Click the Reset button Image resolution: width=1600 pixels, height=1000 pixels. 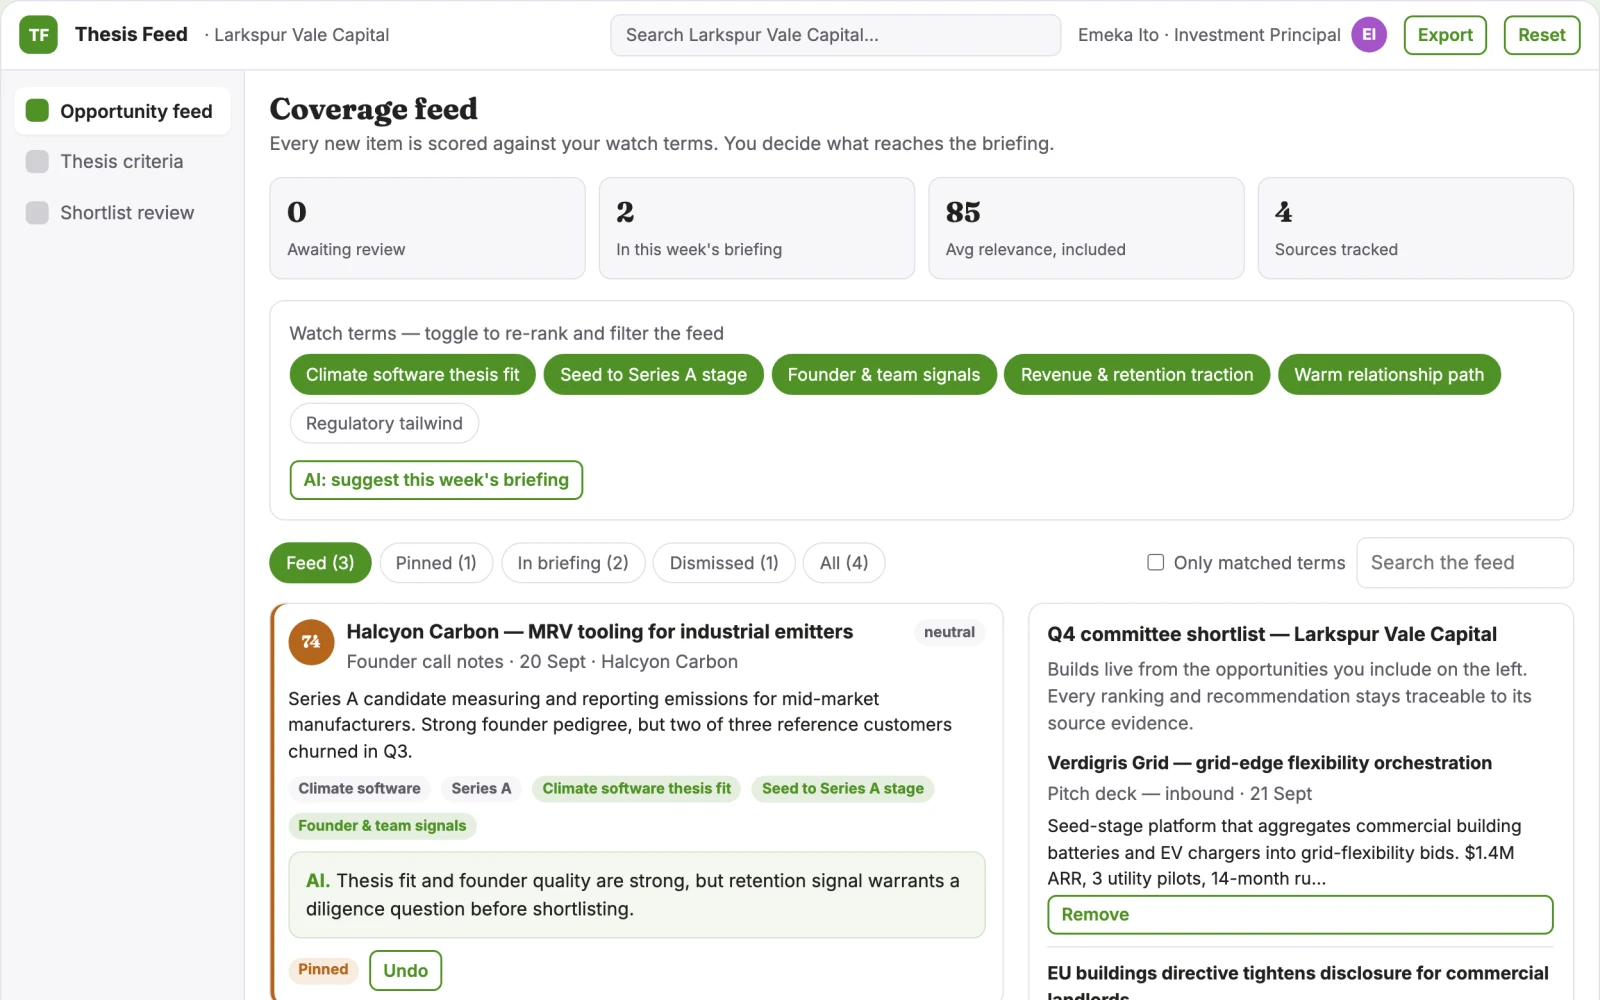coord(1541,35)
